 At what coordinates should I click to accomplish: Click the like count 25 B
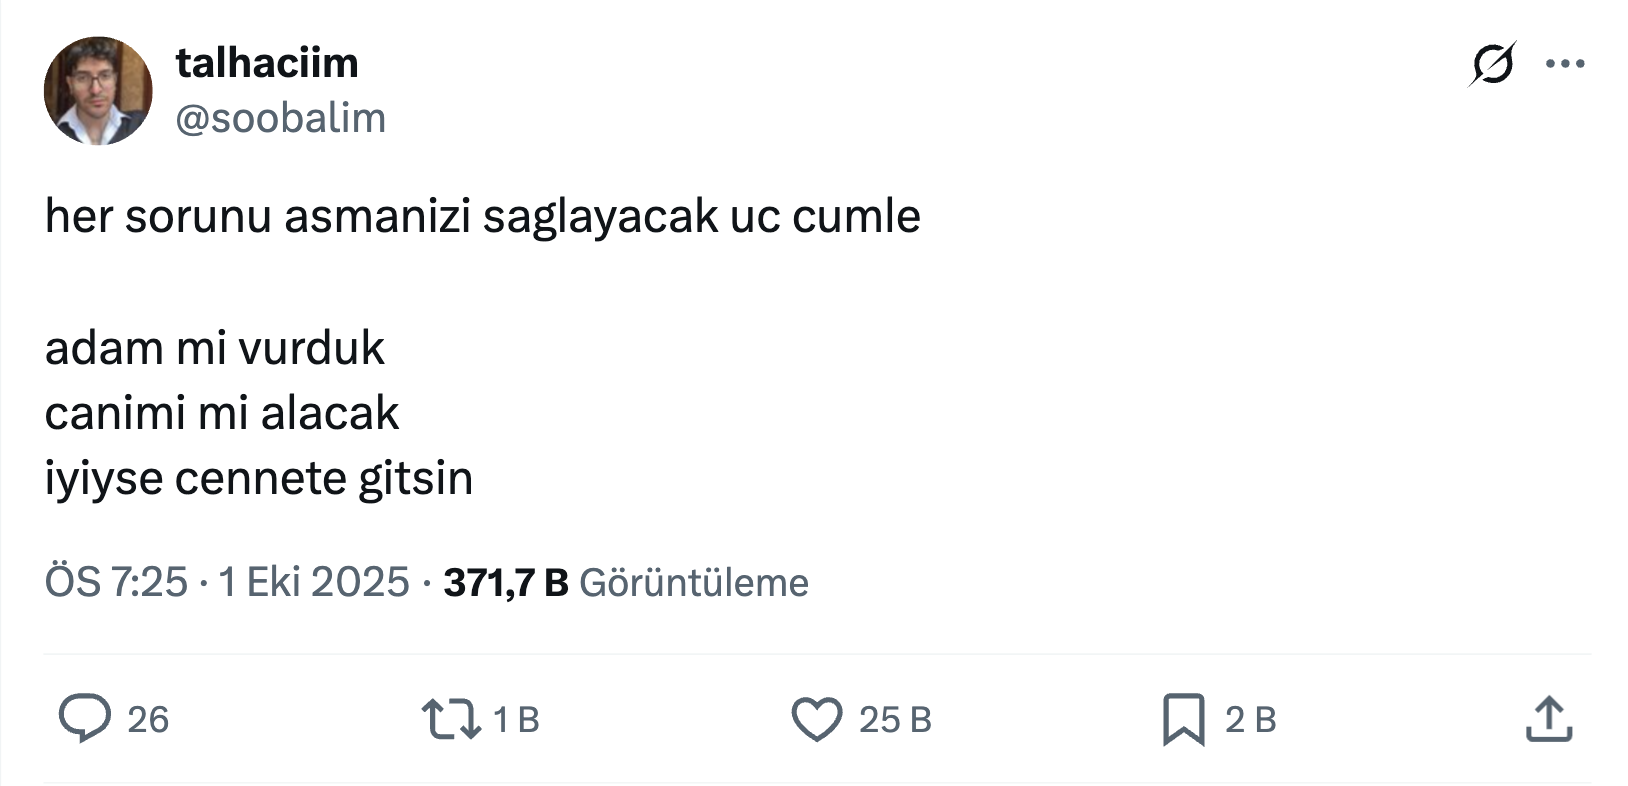(895, 720)
